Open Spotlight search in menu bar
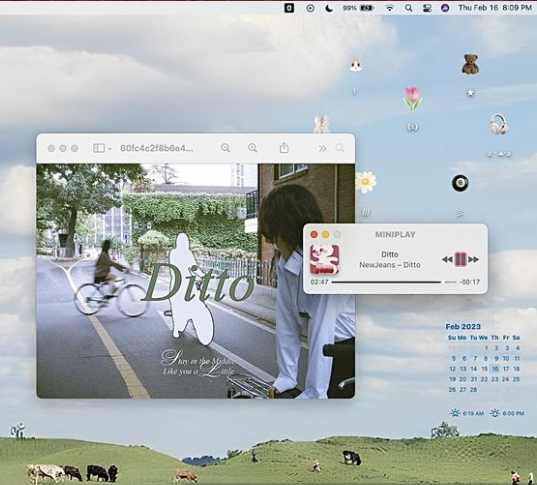Image resolution: width=537 pixels, height=485 pixels. point(408,8)
